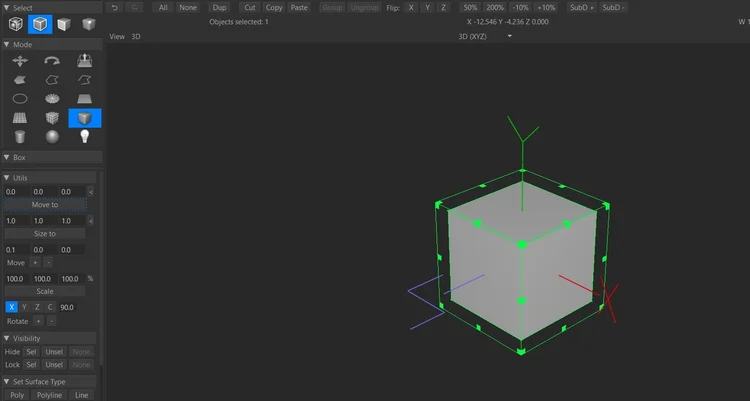Open the 3D menu
This screenshot has width=750, height=401.
pos(136,36)
